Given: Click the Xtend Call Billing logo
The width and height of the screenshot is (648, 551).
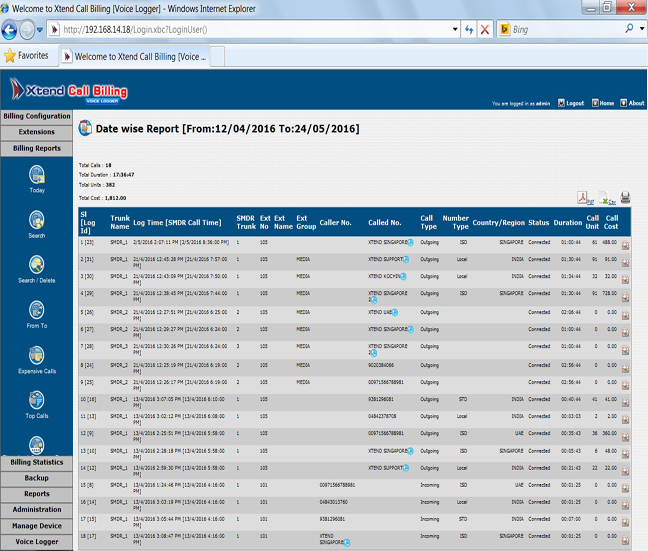Looking at the screenshot, I should pos(69,90).
